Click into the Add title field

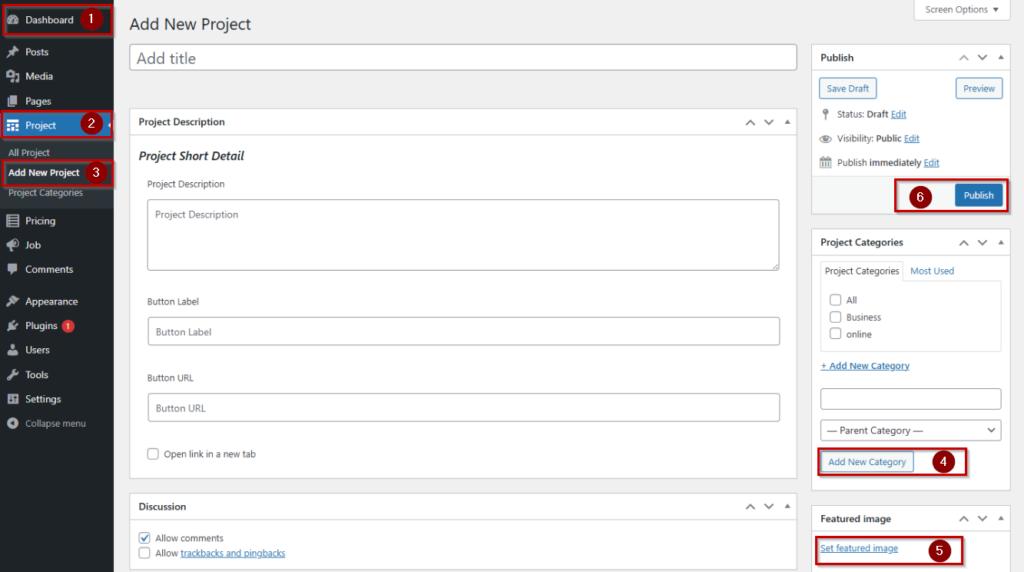click(463, 58)
